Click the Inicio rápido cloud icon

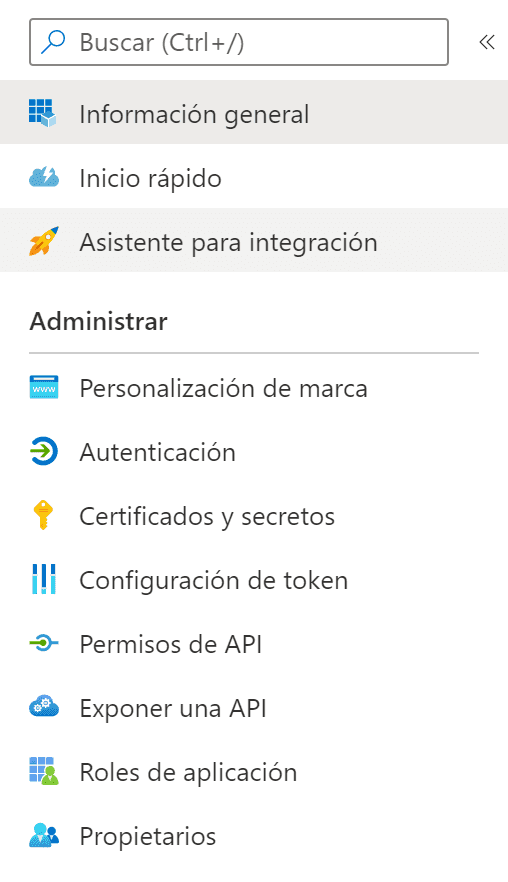tap(43, 177)
